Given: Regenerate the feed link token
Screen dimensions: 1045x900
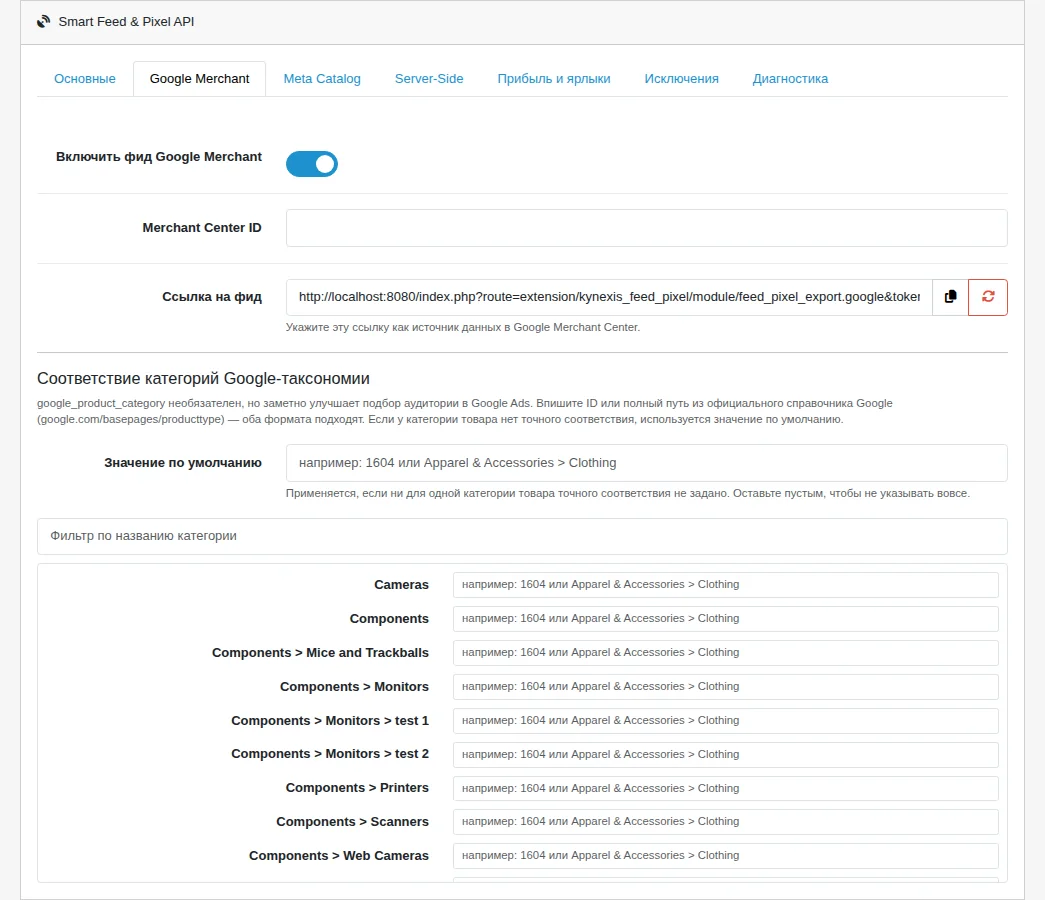Looking at the screenshot, I should click(x=988, y=297).
